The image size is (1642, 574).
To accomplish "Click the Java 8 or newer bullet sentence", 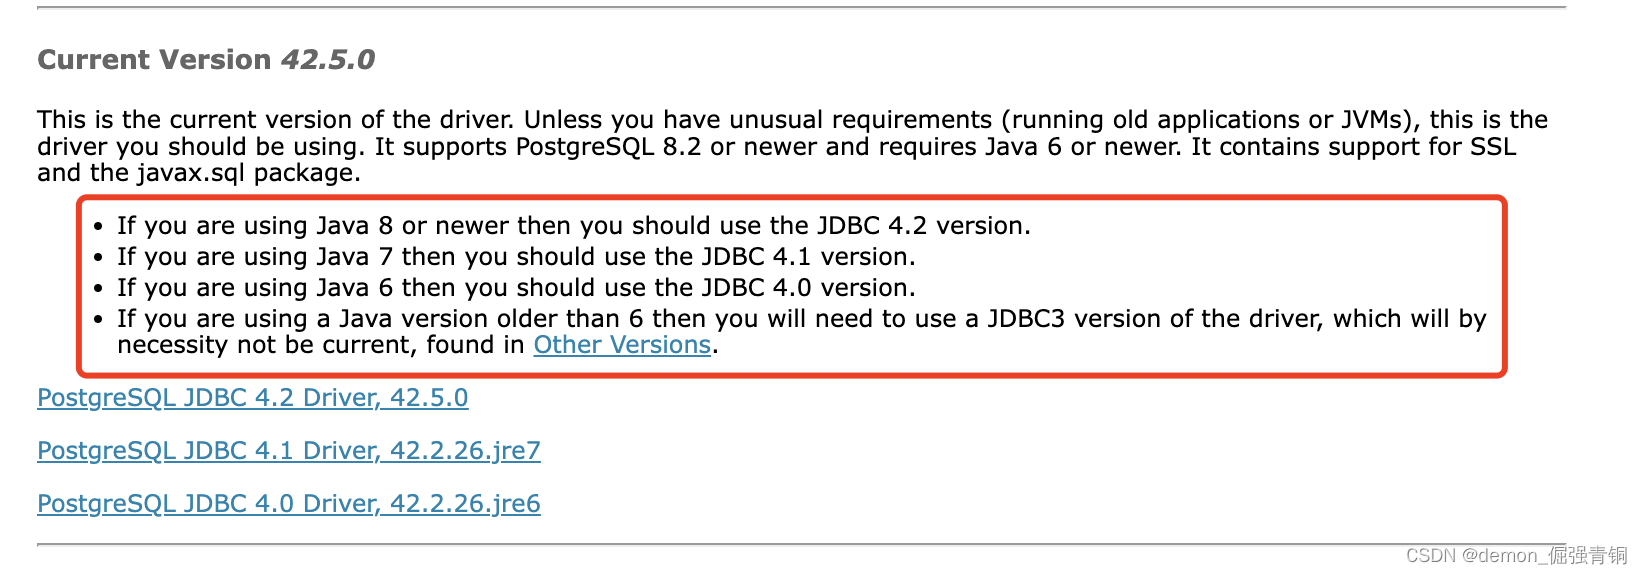I will click(x=573, y=226).
